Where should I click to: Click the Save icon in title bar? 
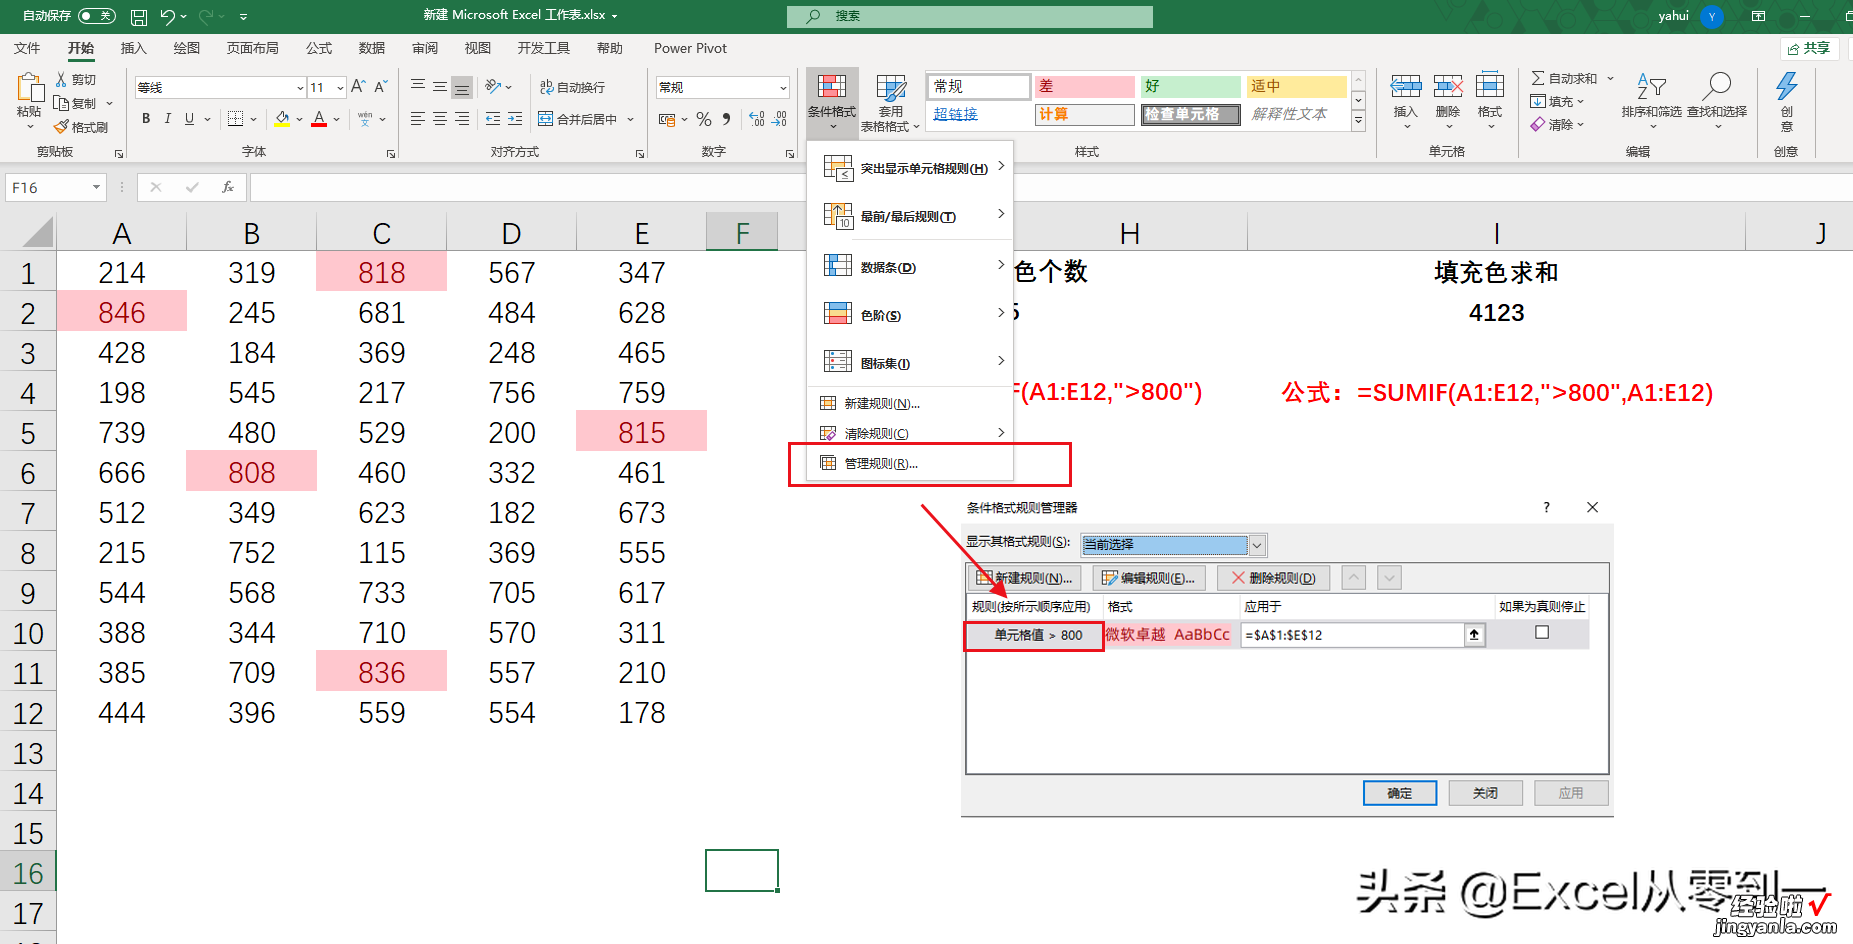pos(139,16)
